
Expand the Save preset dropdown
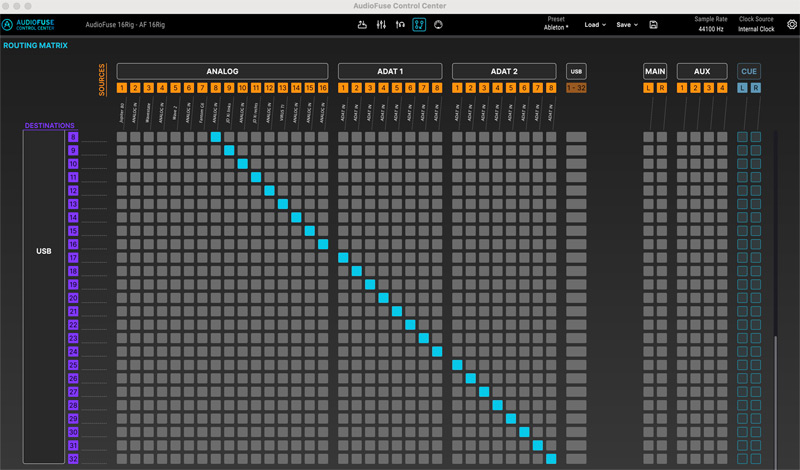(627, 24)
